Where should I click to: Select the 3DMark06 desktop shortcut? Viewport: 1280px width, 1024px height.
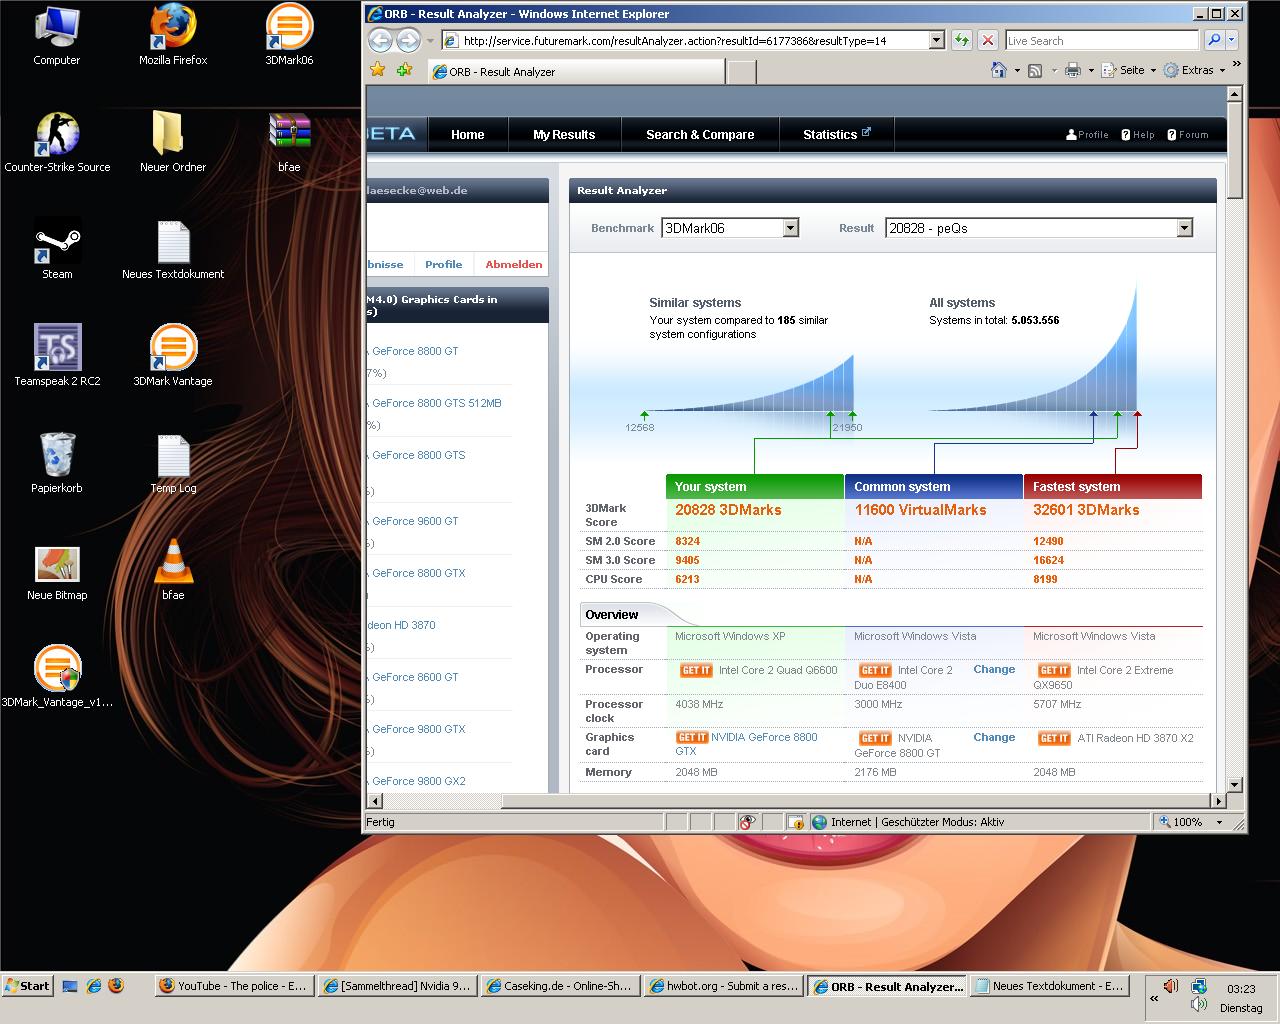(x=289, y=36)
